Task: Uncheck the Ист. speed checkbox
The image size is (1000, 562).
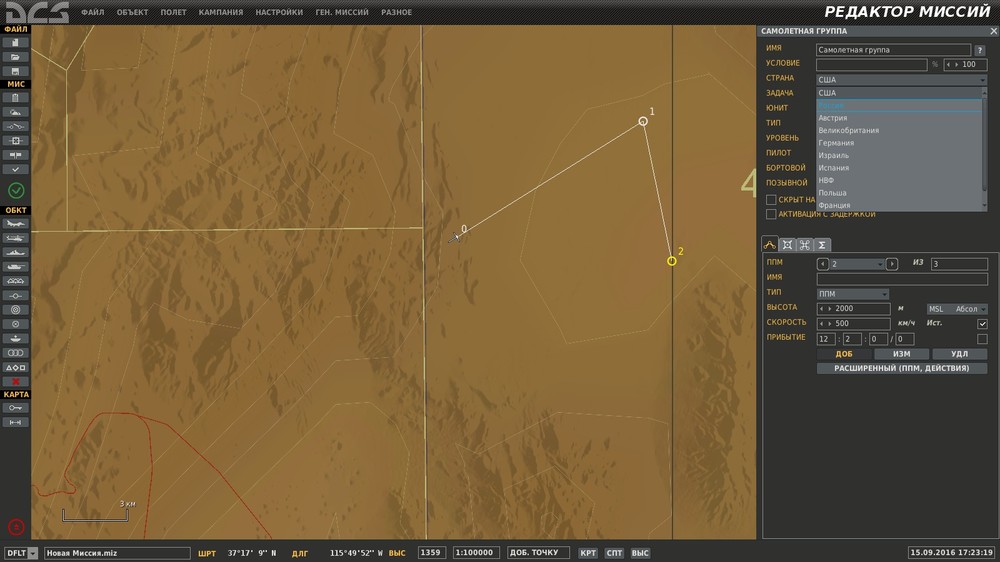Action: pyautogui.click(x=982, y=323)
